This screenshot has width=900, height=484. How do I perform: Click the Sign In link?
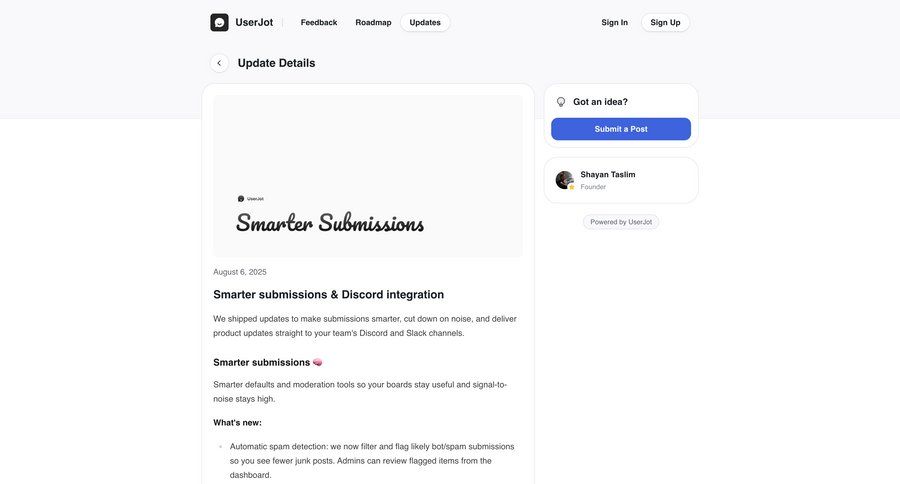point(615,22)
